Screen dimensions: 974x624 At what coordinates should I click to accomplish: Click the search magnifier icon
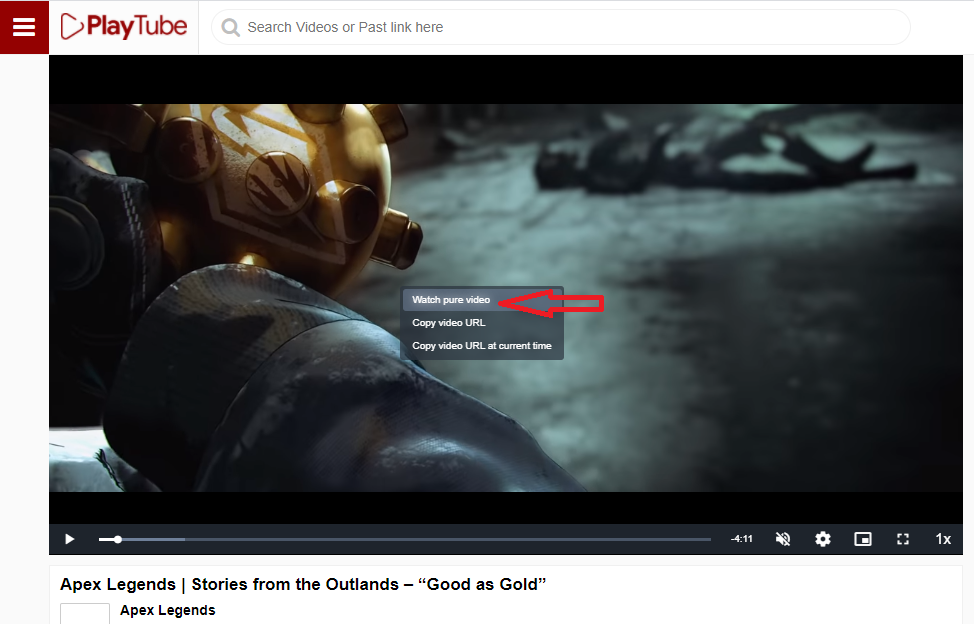(230, 27)
